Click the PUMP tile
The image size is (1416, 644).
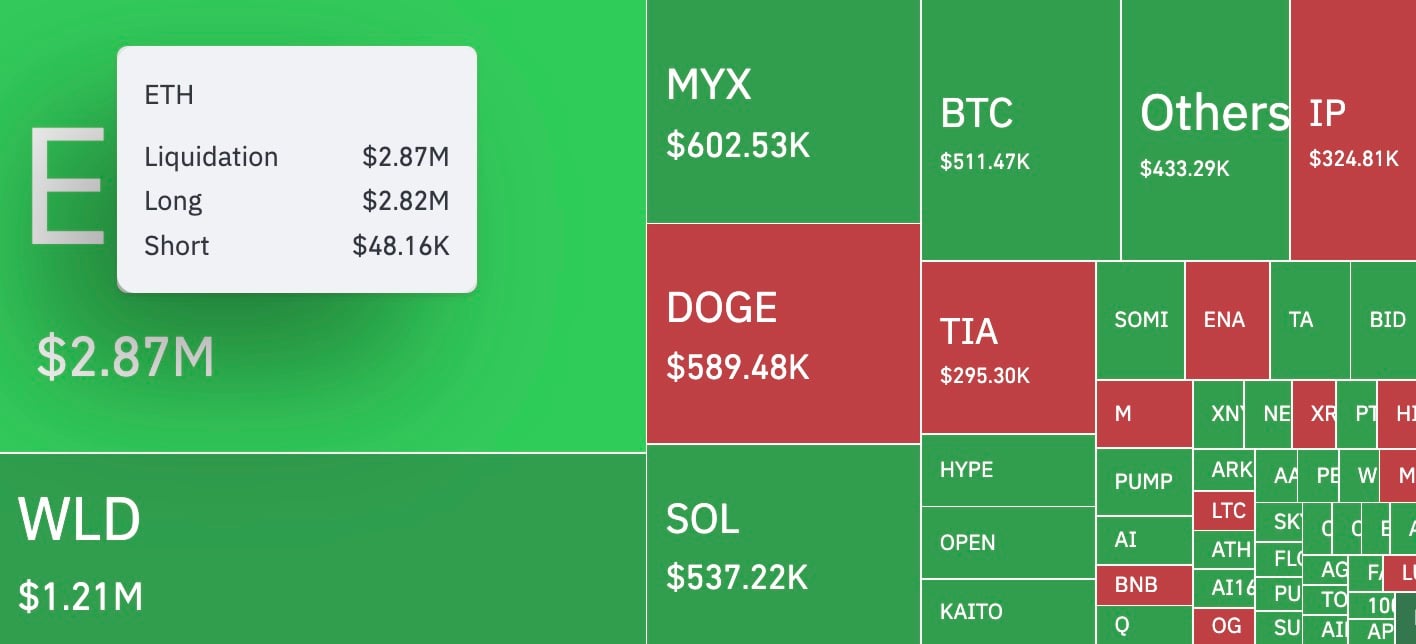[x=1143, y=481]
